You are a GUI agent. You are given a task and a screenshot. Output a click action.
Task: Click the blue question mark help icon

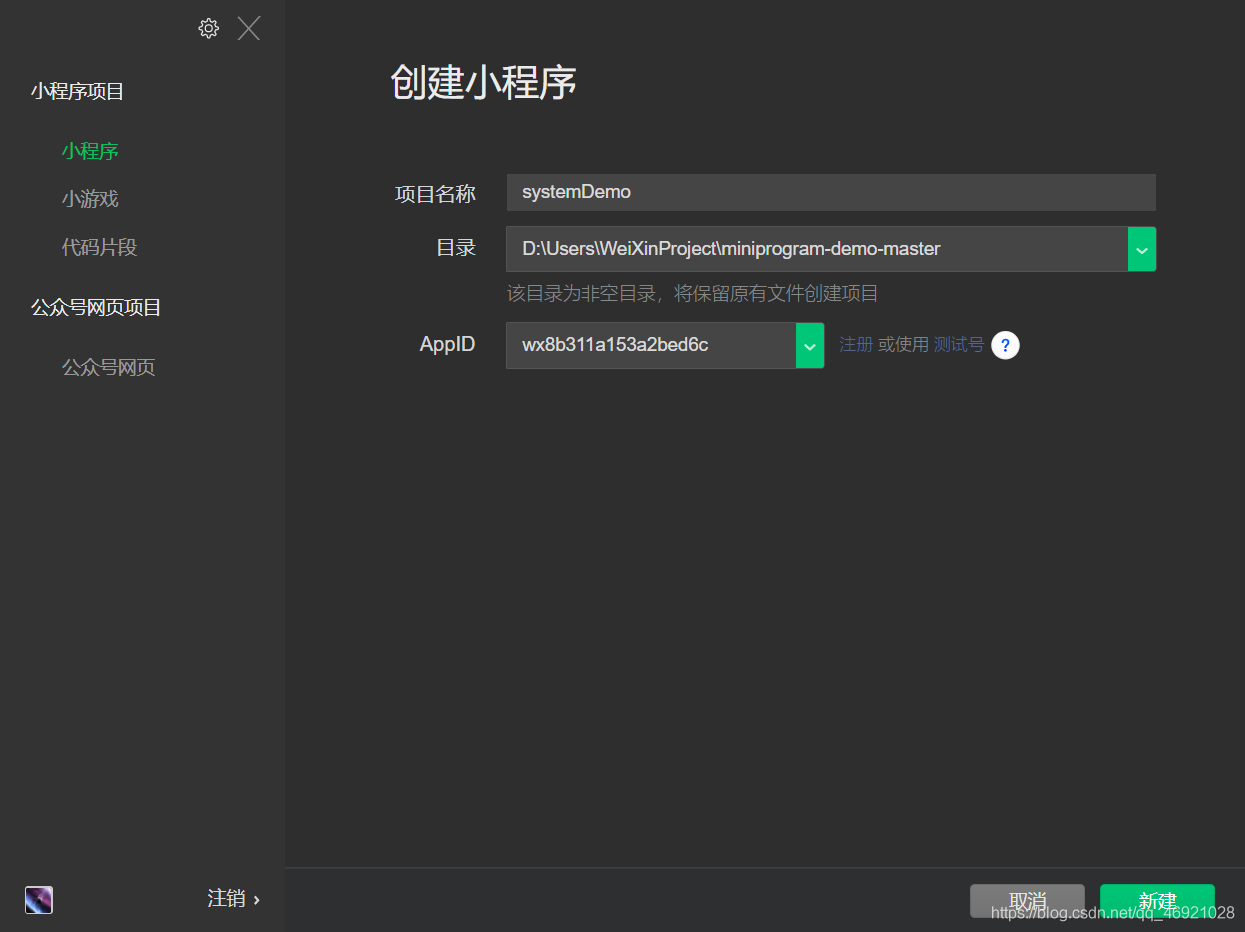[1005, 345]
